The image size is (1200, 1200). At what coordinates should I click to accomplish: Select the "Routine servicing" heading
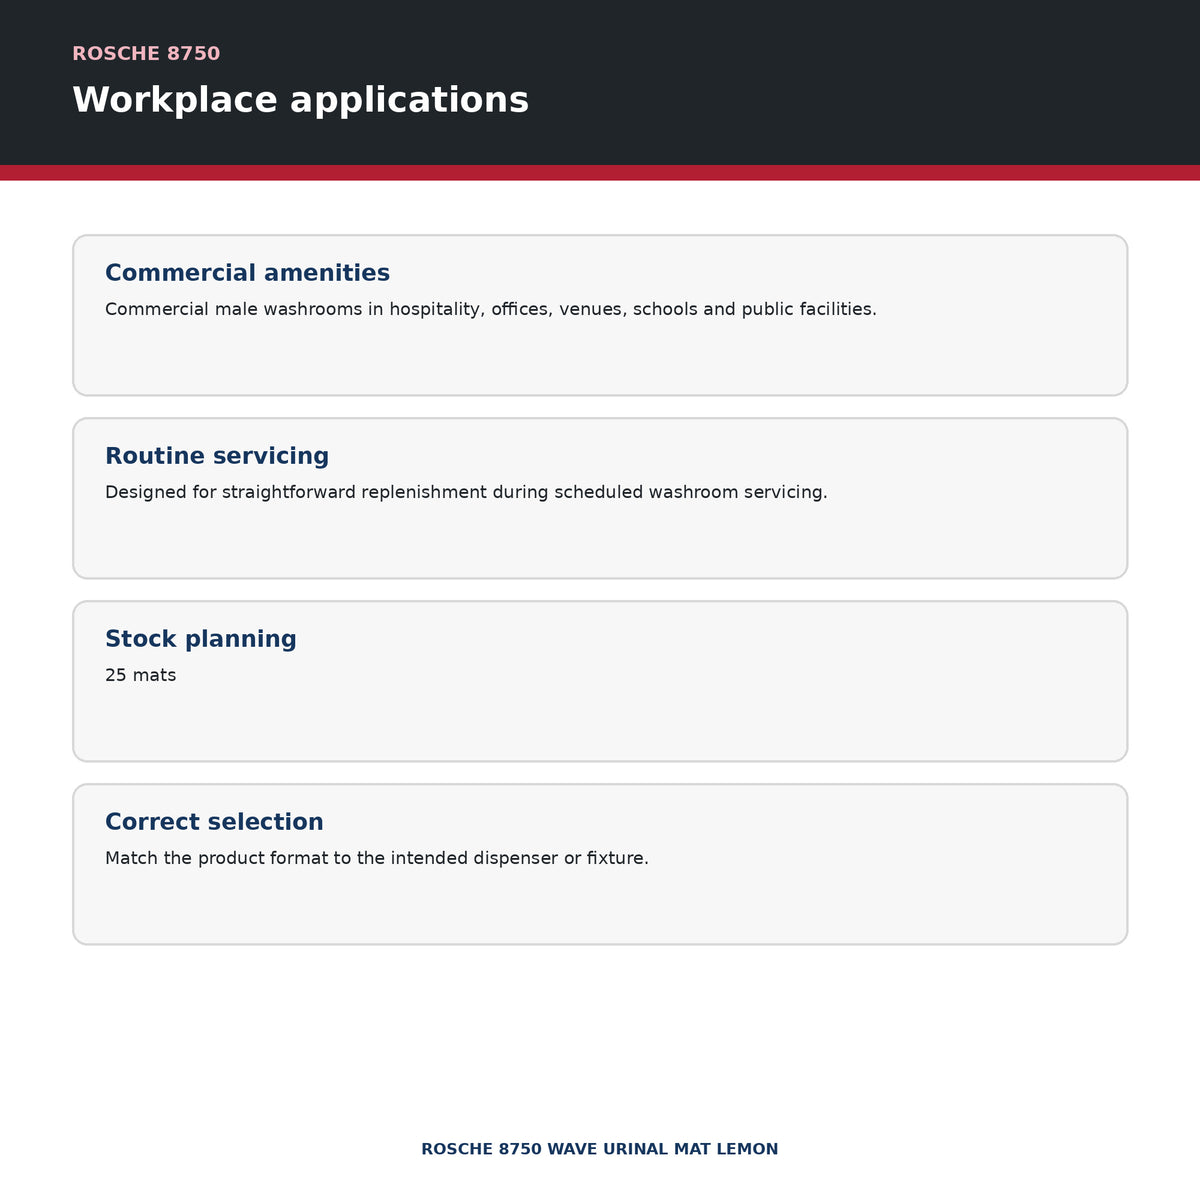click(x=217, y=456)
